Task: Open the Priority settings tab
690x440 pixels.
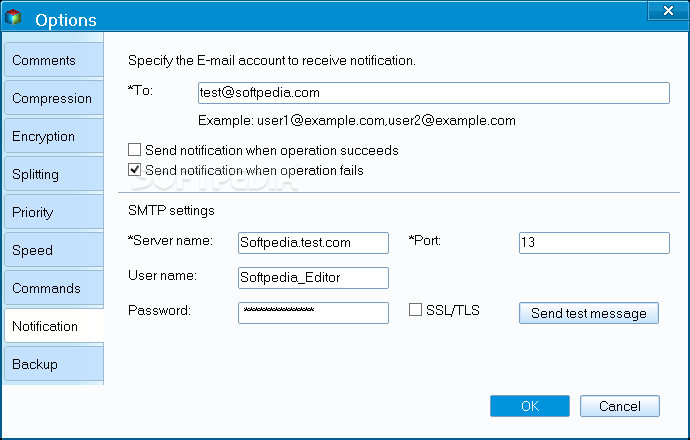Action: tap(54, 212)
